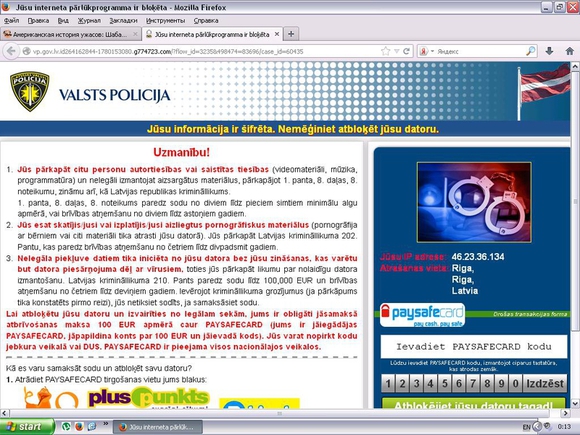Image resolution: width=580 pixels, height=435 pixels.
Task: Open a new tab with plus button
Action: tap(291, 34)
